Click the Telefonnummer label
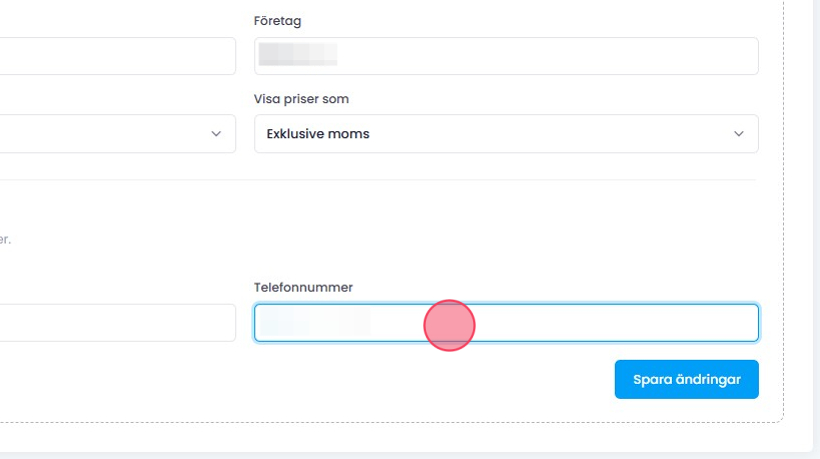 pyautogui.click(x=303, y=288)
